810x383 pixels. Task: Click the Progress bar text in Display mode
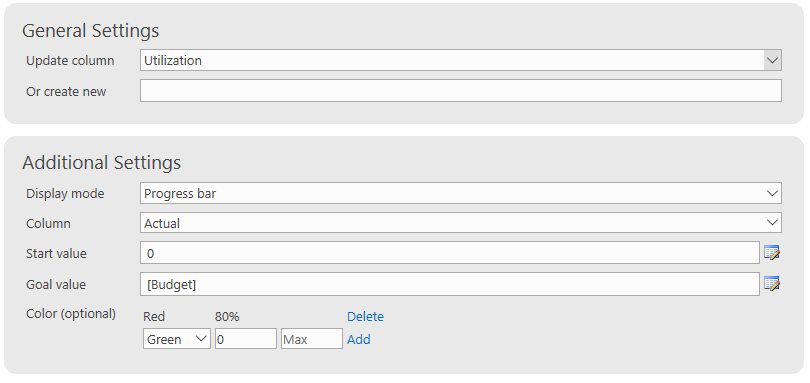(180, 194)
